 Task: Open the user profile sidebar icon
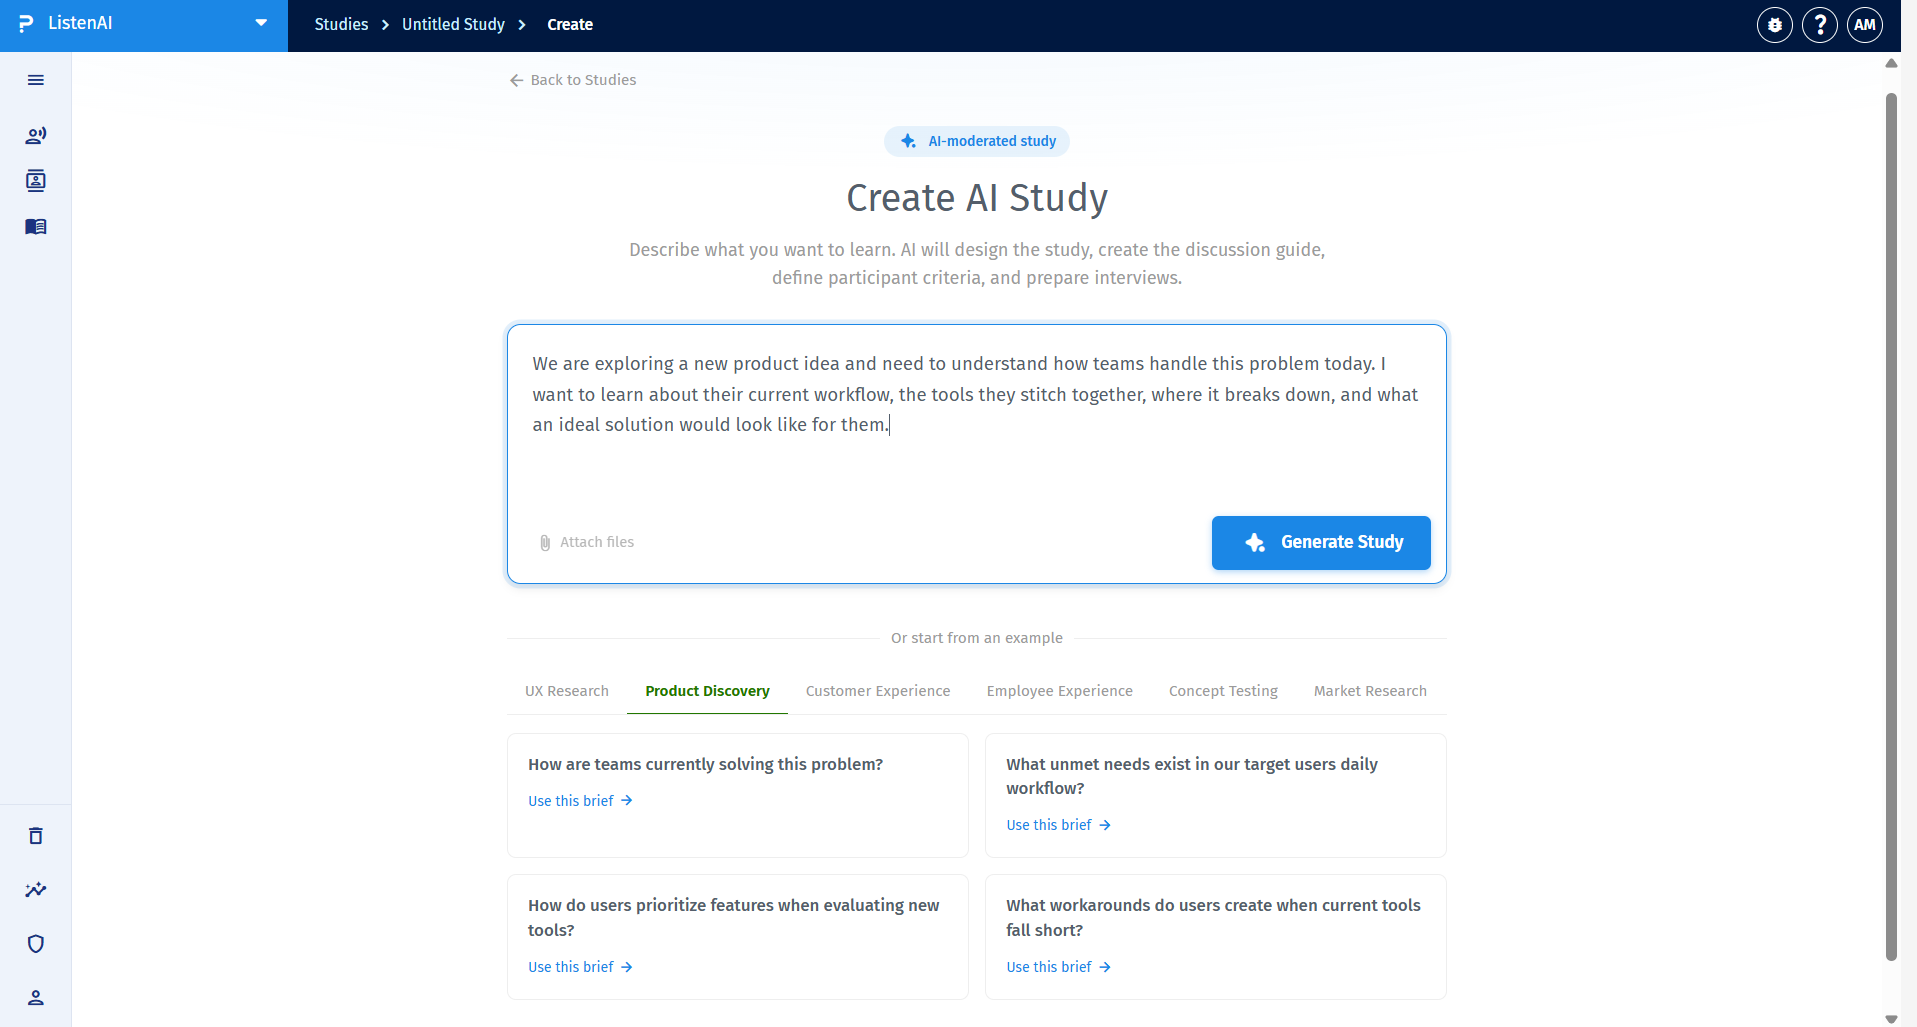click(36, 998)
